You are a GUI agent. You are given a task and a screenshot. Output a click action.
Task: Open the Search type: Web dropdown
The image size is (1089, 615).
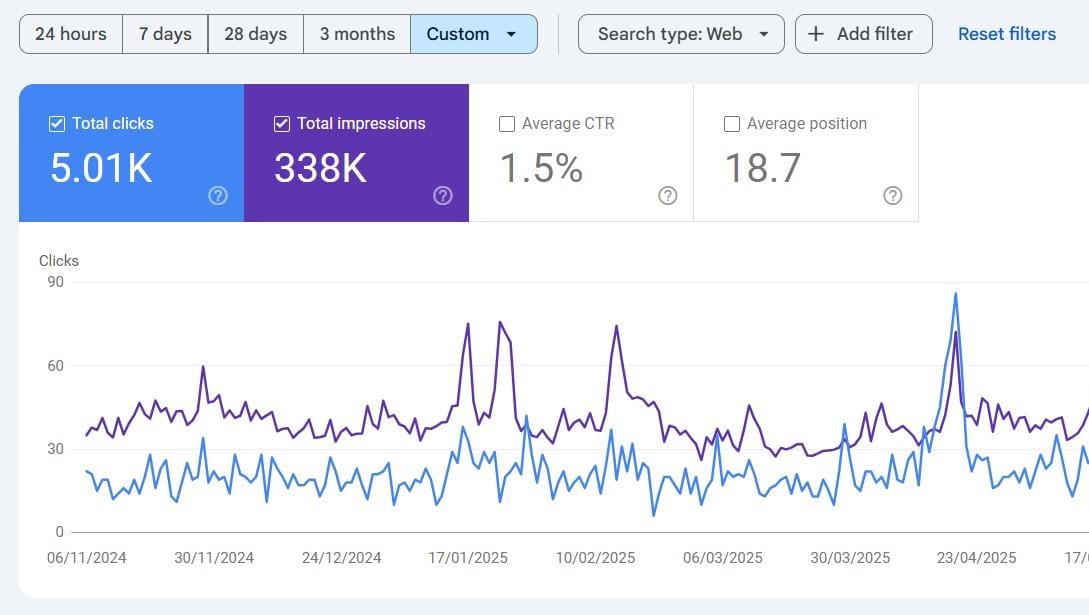click(681, 34)
